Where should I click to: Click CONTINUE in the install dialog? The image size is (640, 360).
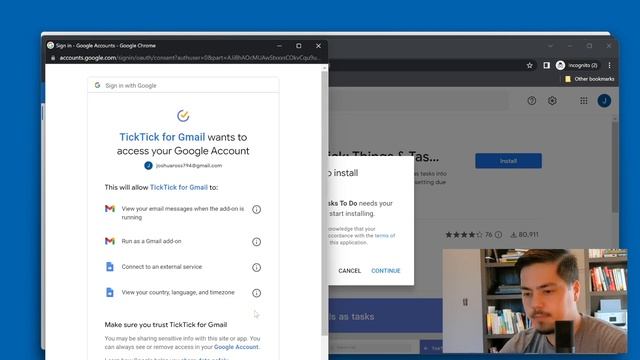point(386,271)
